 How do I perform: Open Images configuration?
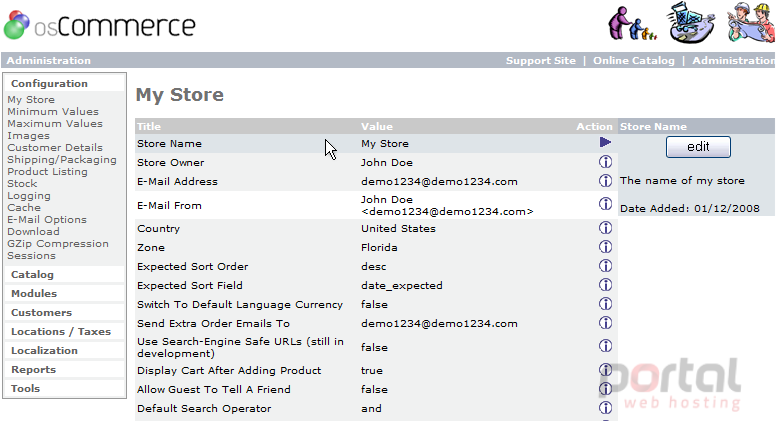(x=28, y=136)
